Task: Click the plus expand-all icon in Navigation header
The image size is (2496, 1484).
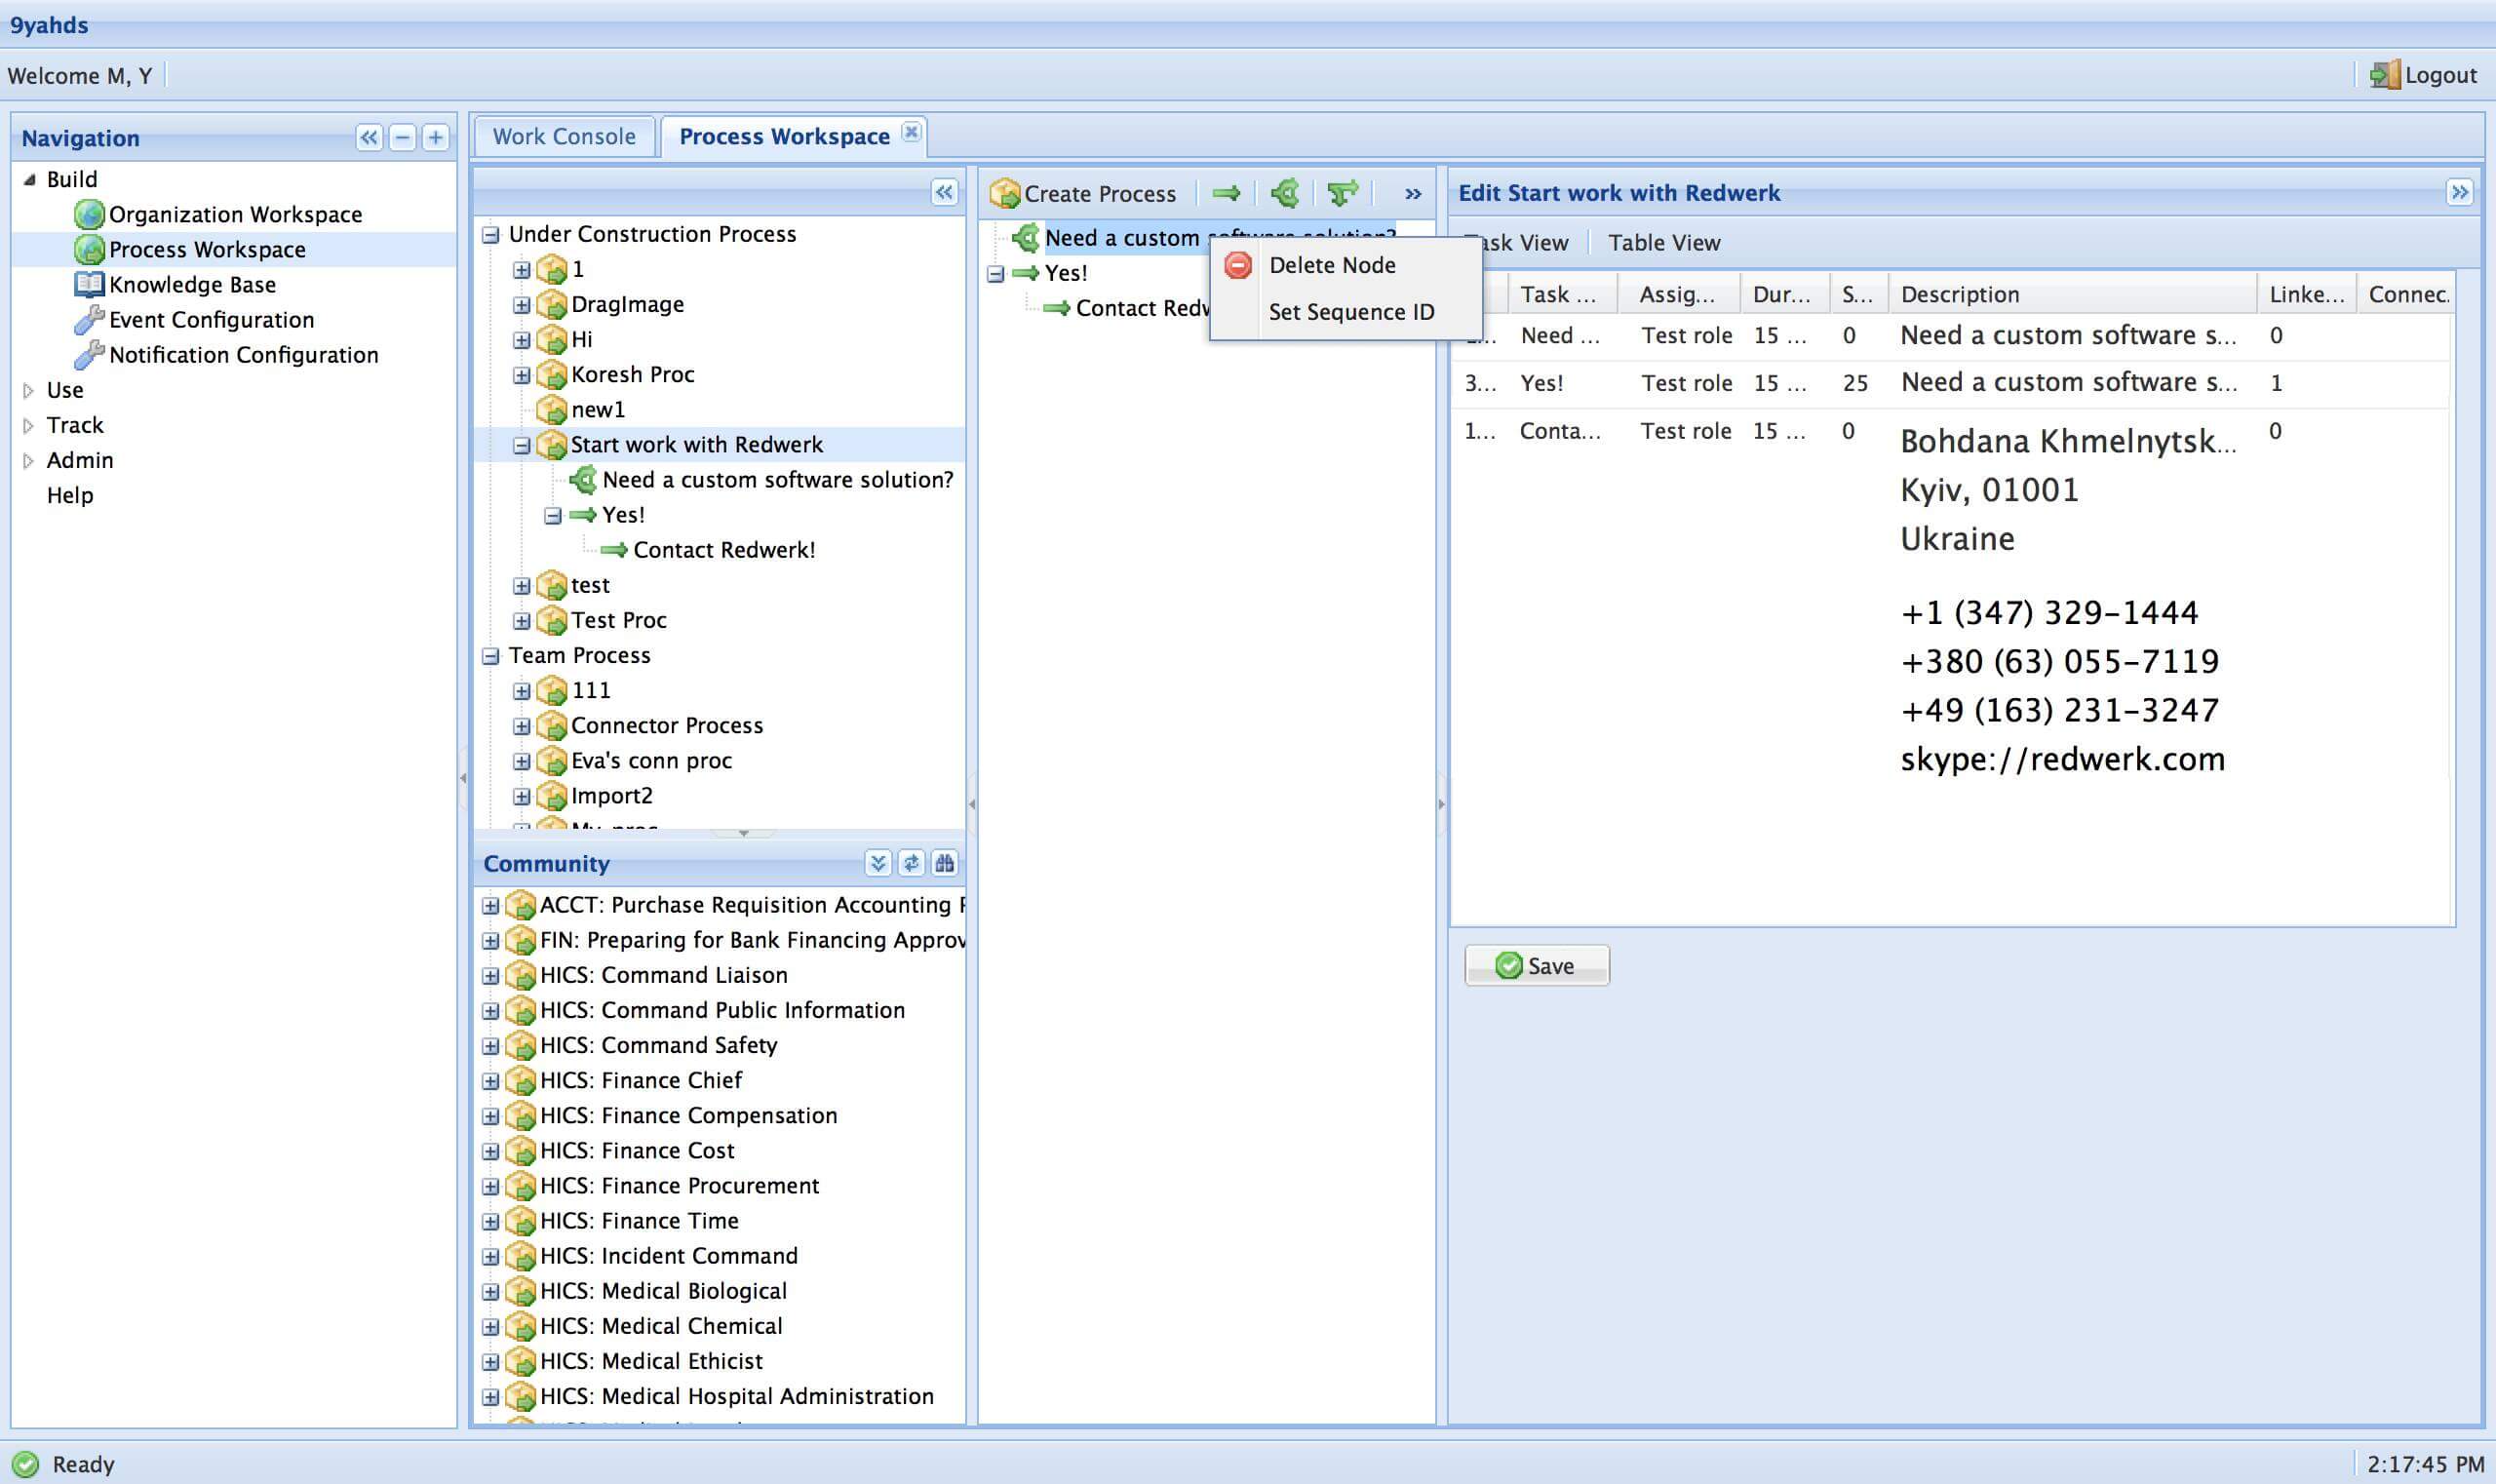Action: pos(435,138)
